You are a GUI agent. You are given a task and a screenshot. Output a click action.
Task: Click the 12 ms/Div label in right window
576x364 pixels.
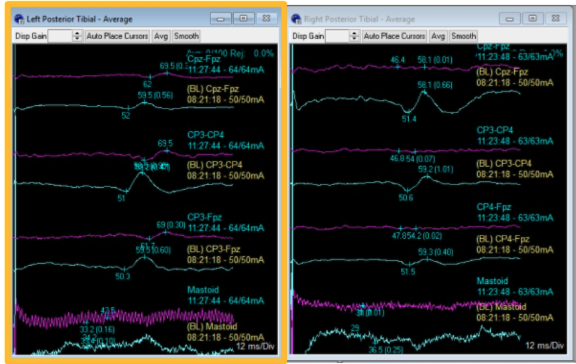[x=545, y=345]
